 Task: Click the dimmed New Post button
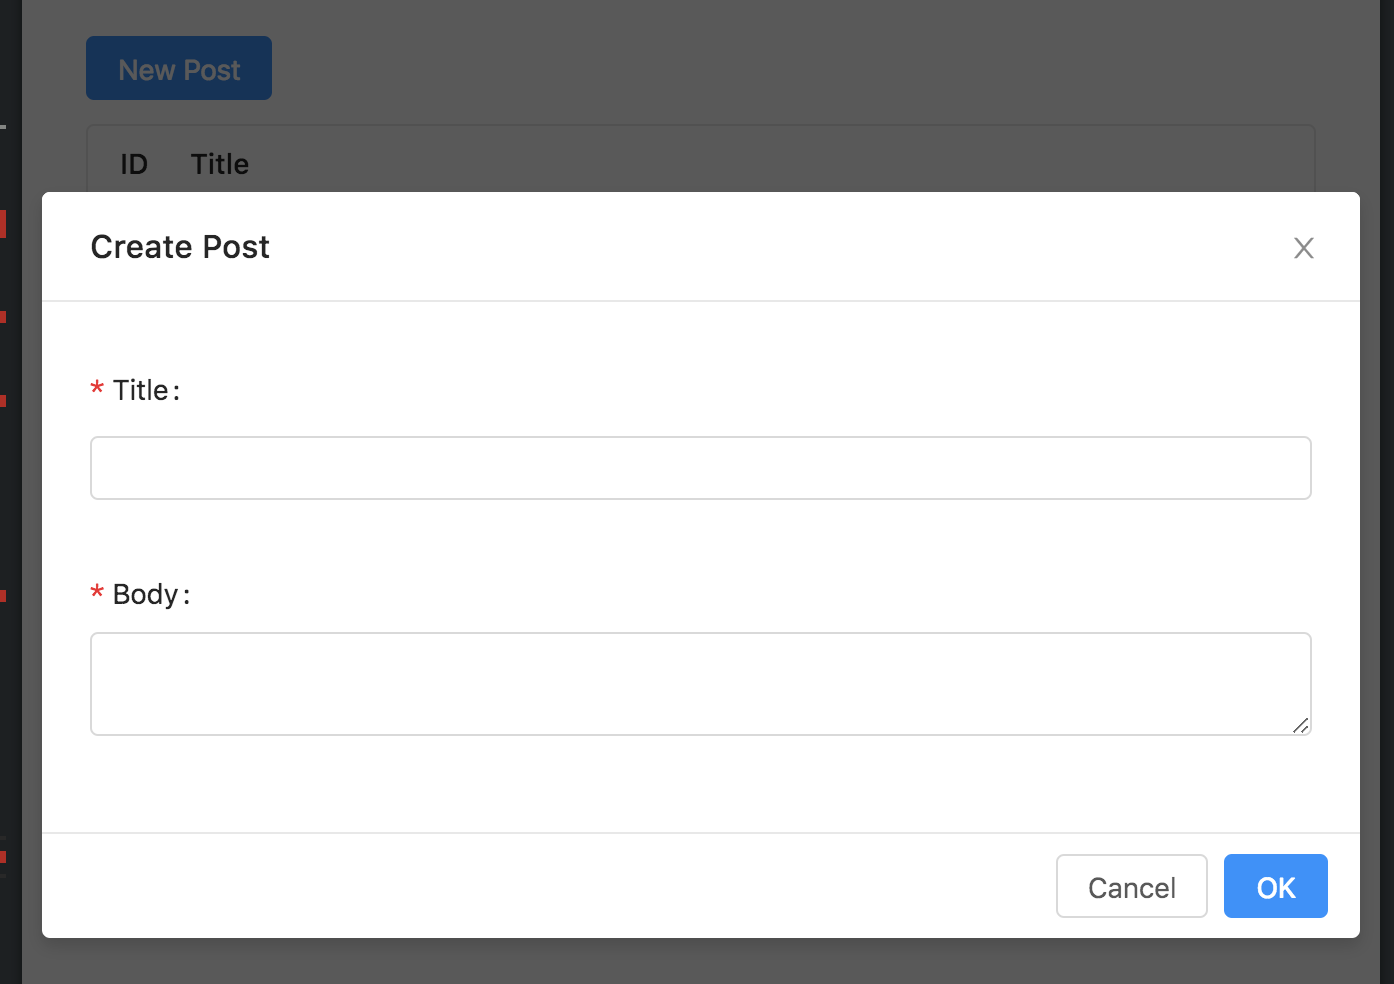pyautogui.click(x=179, y=68)
